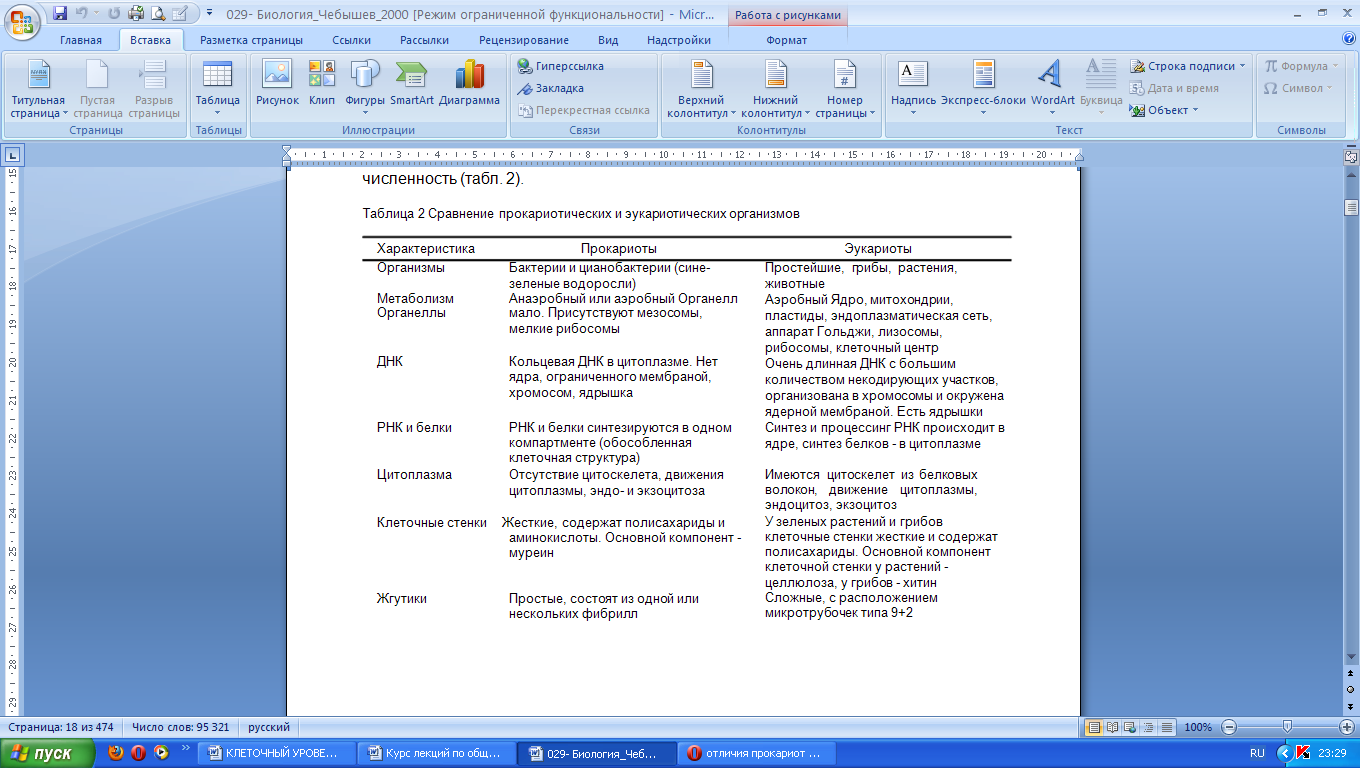Screen dimensions: 1360x768
Task: Open the Фигуры shapes gallery
Action: point(365,88)
